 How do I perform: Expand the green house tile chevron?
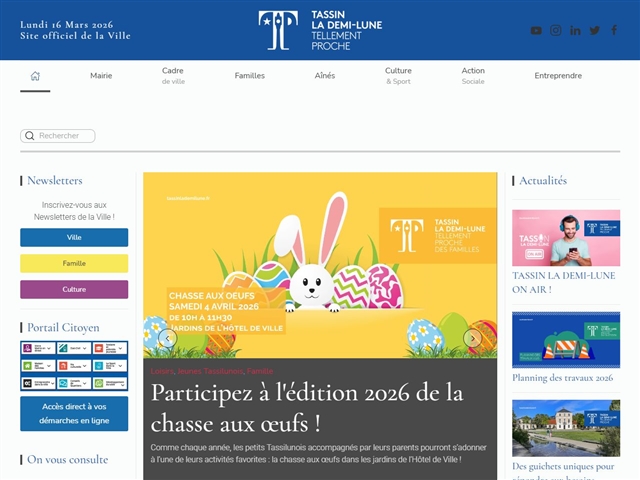pyautogui.click(x=49, y=366)
